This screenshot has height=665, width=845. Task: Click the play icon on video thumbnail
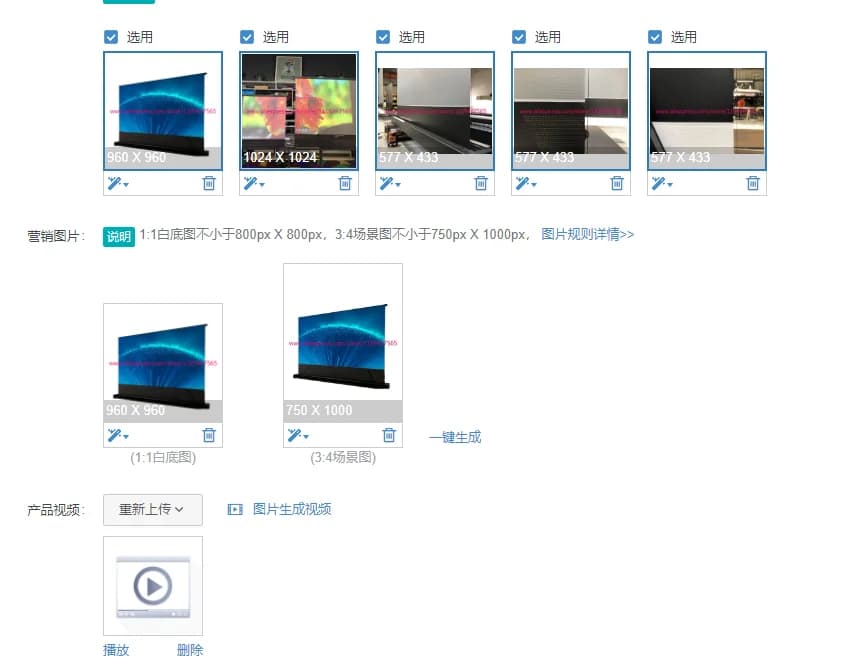click(153, 586)
